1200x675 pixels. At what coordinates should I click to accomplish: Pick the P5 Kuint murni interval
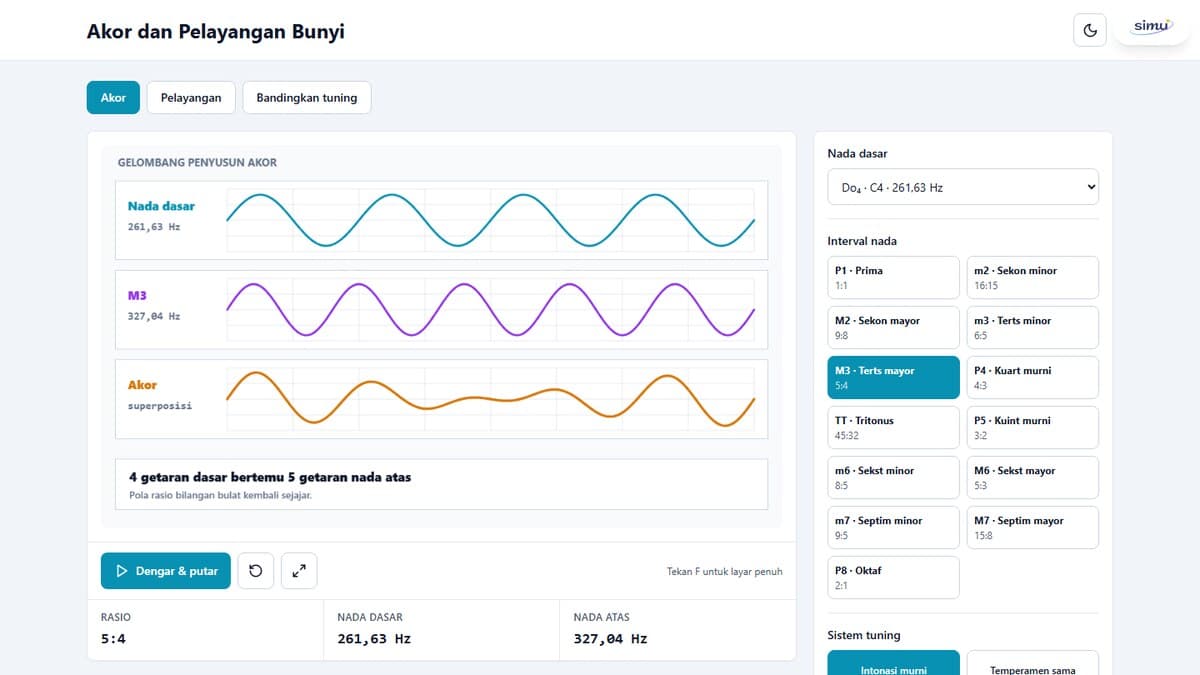[x=1032, y=427]
